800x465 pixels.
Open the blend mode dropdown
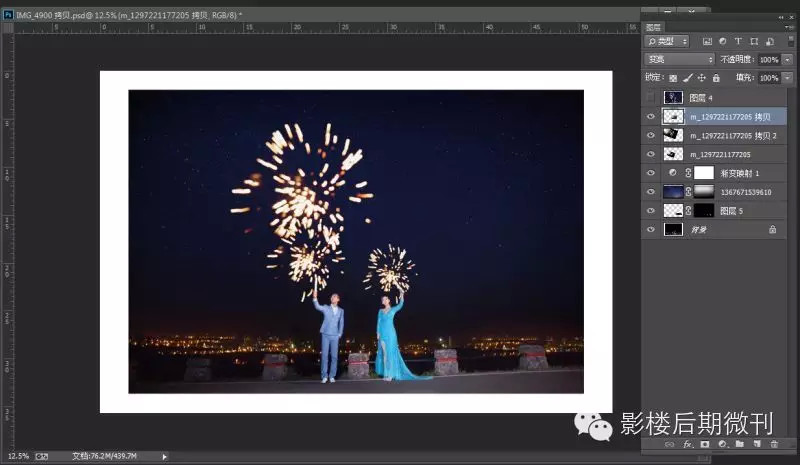tap(680, 60)
